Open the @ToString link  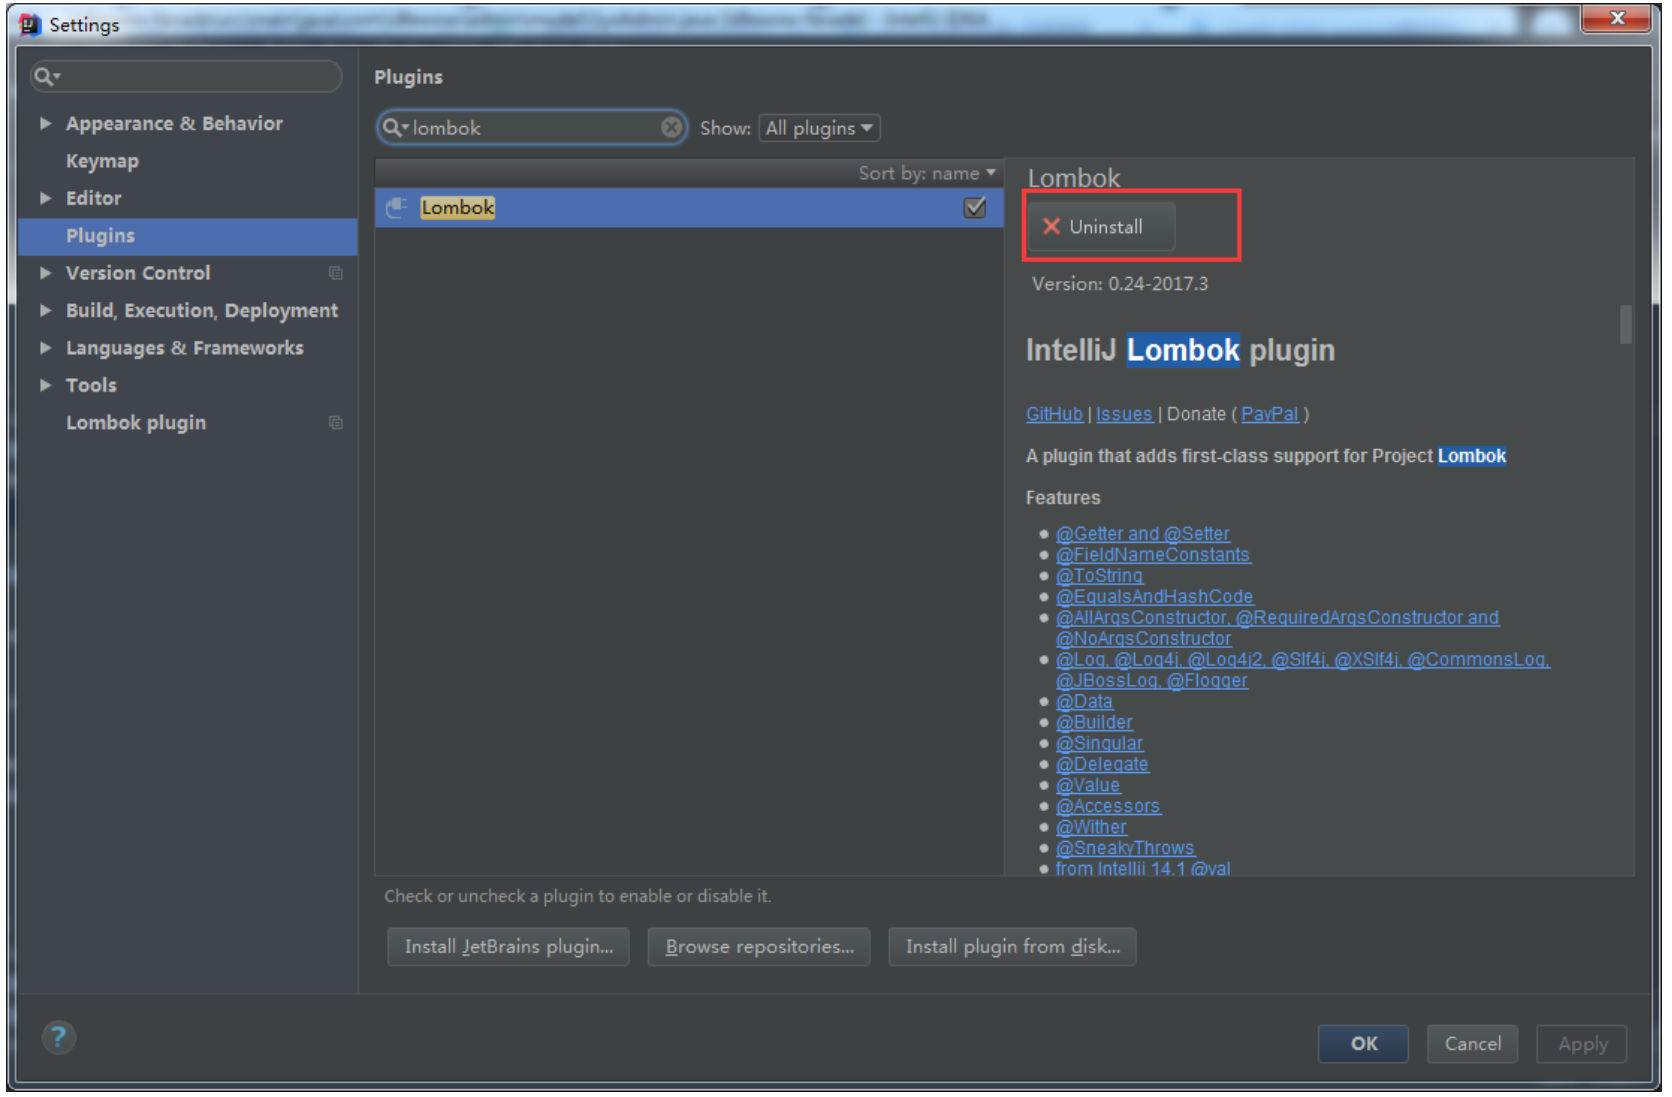click(1099, 576)
